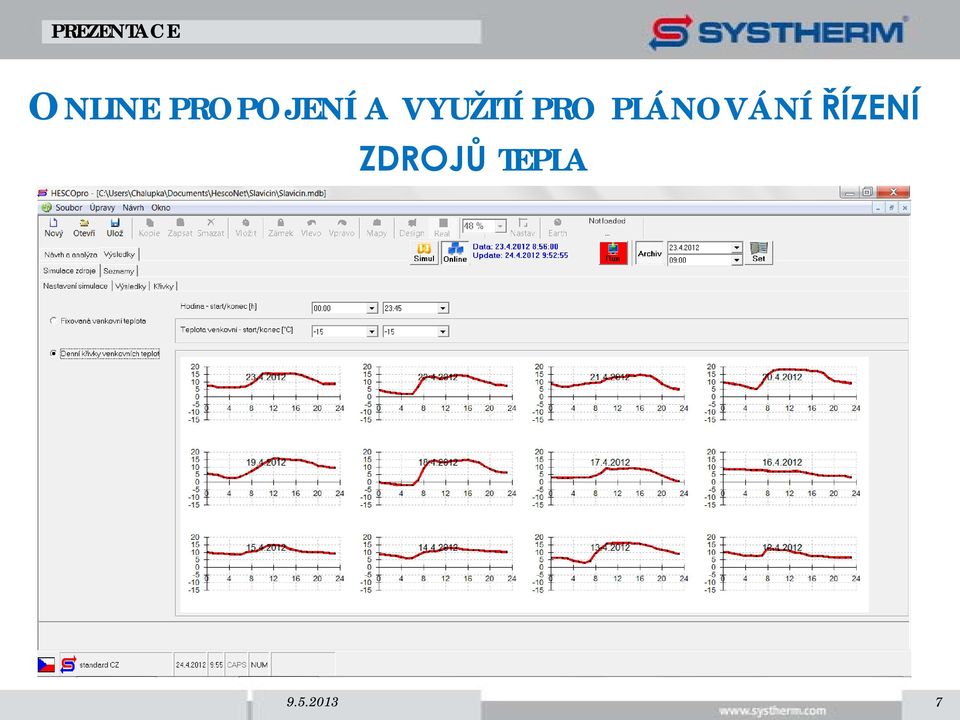This screenshot has width=960, height=720.
Task: Switch to Výsledky tab next to Křivky
Action: point(130,286)
